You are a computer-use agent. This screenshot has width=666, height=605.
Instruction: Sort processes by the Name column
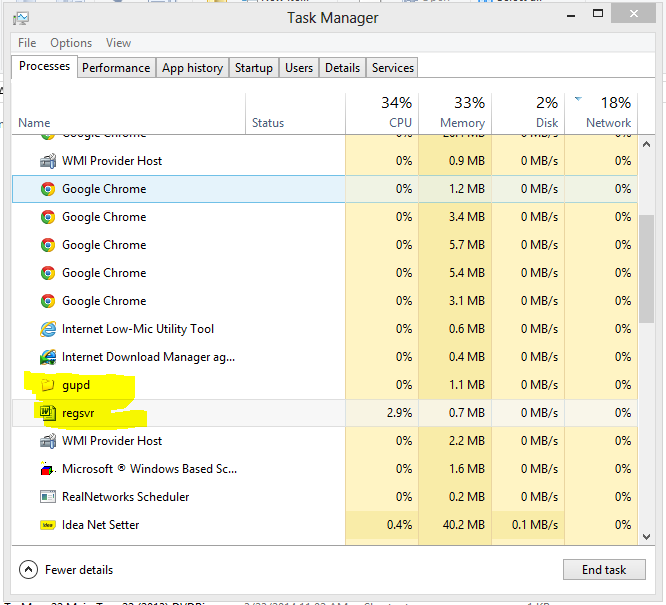tap(129, 113)
